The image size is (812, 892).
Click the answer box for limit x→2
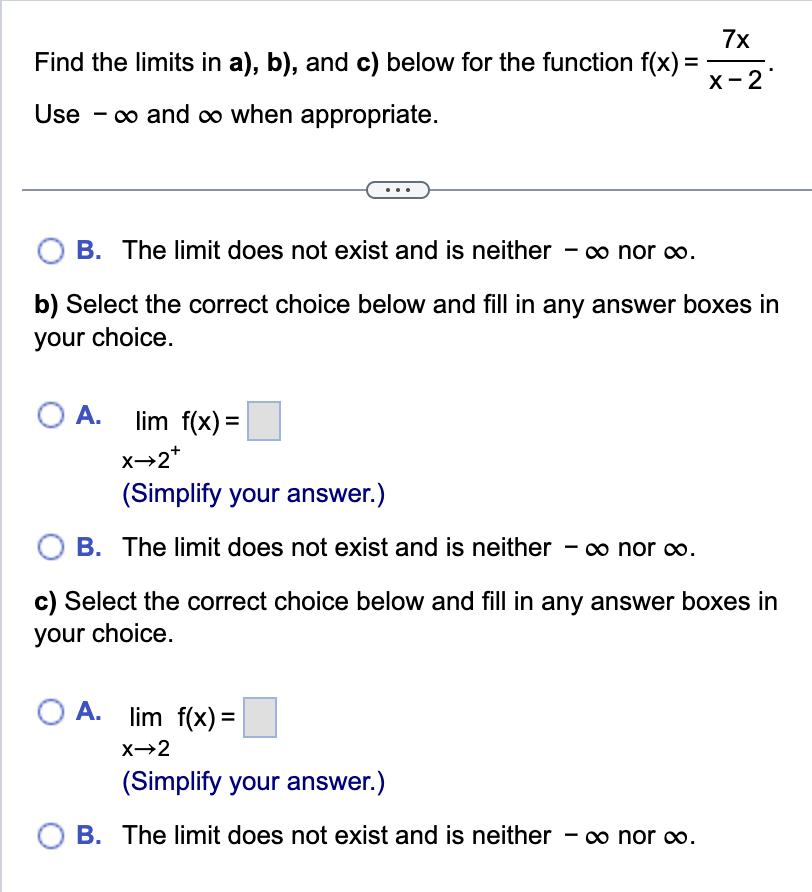coord(259,717)
